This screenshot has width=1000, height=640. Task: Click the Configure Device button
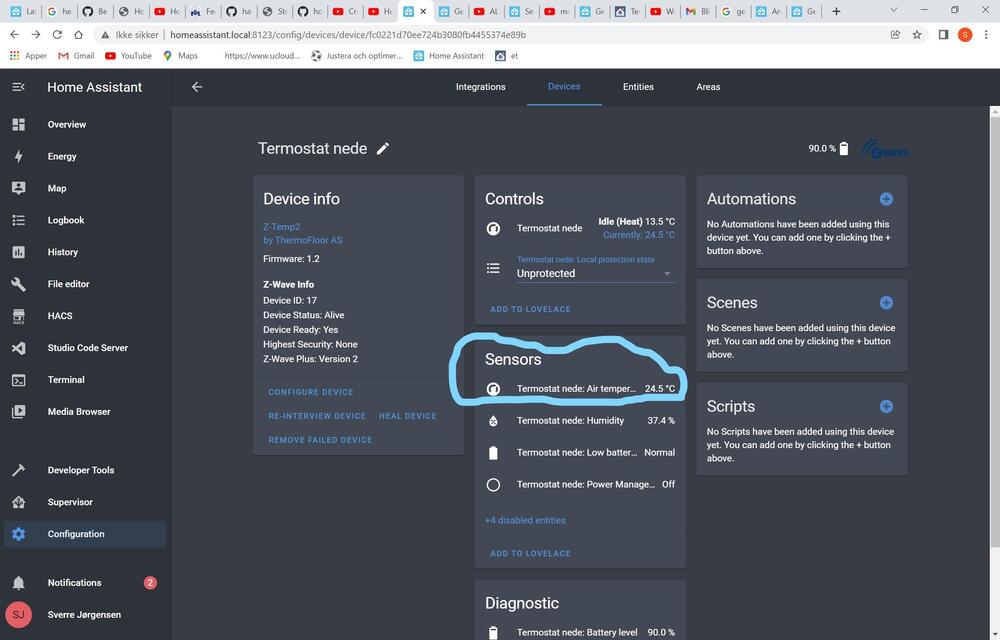(x=311, y=392)
